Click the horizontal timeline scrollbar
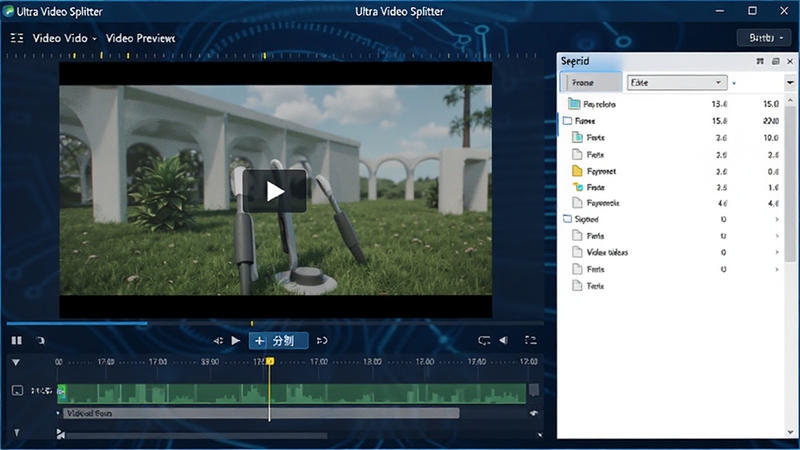 [196, 436]
